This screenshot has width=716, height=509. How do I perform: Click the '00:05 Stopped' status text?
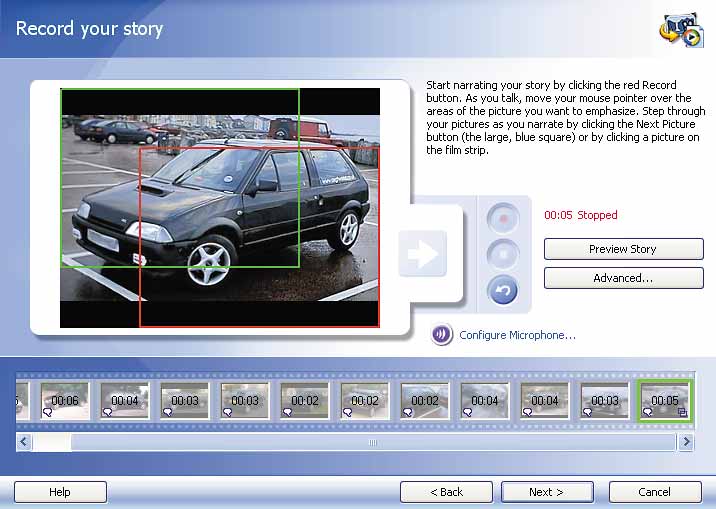pyautogui.click(x=580, y=215)
